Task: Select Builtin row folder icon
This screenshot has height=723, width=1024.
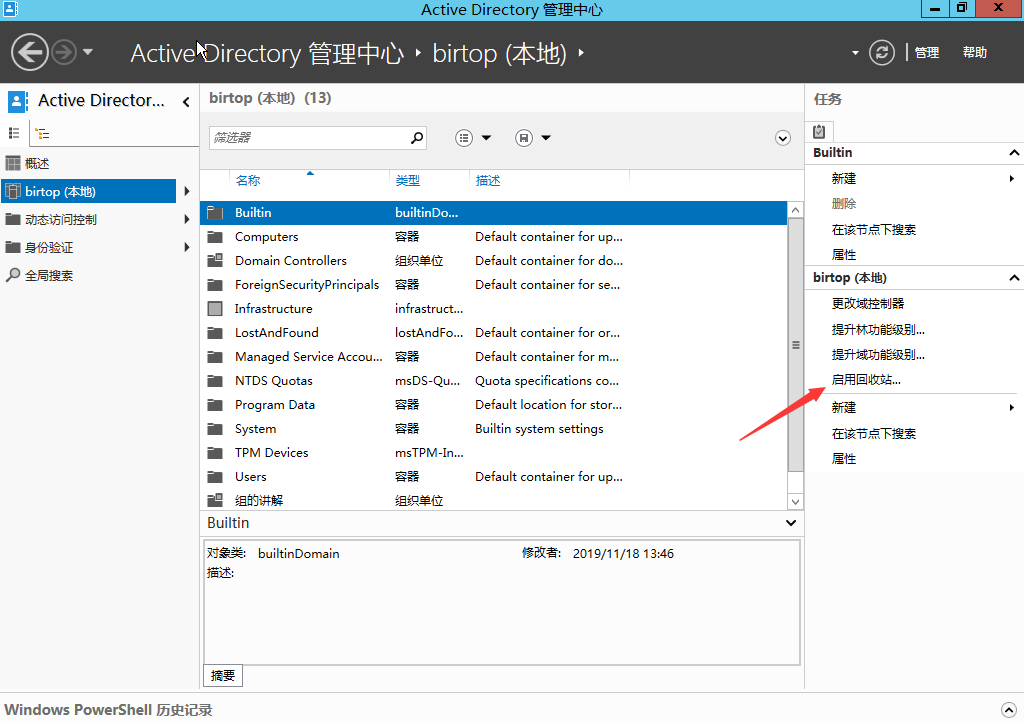Action: 215,213
